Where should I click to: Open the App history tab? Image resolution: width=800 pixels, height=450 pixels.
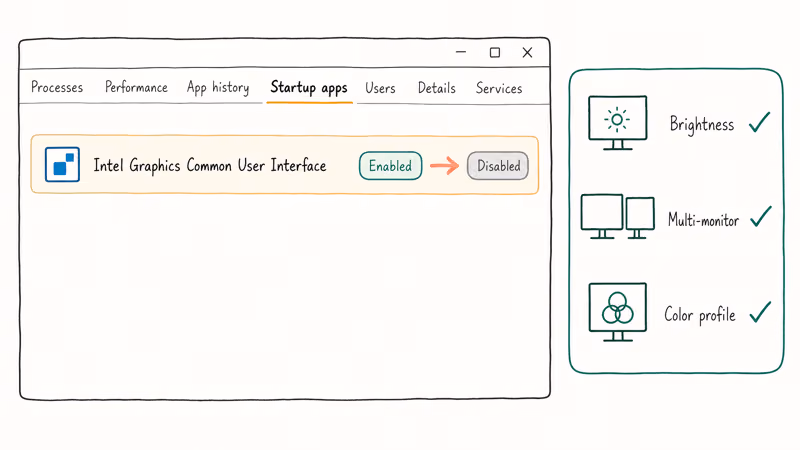(218, 88)
